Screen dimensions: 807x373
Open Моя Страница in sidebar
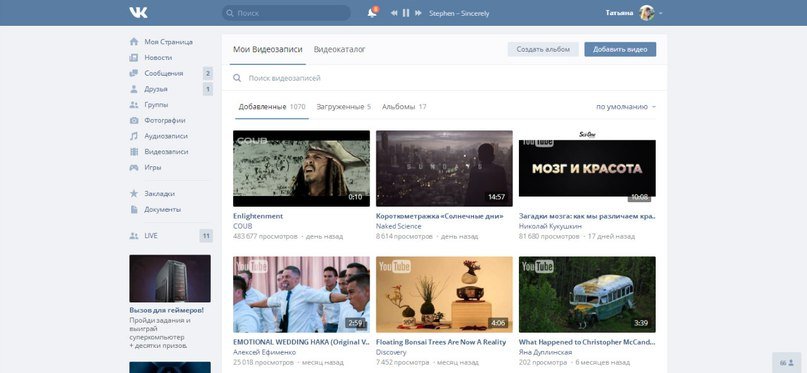click(168, 42)
